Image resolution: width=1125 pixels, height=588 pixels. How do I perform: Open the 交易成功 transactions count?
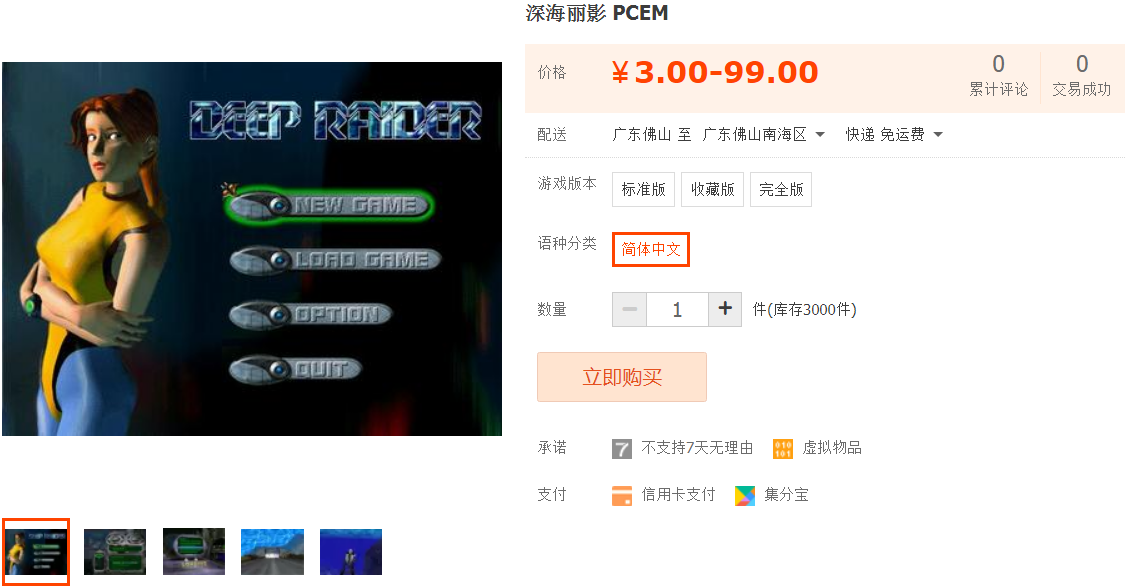point(1081,75)
